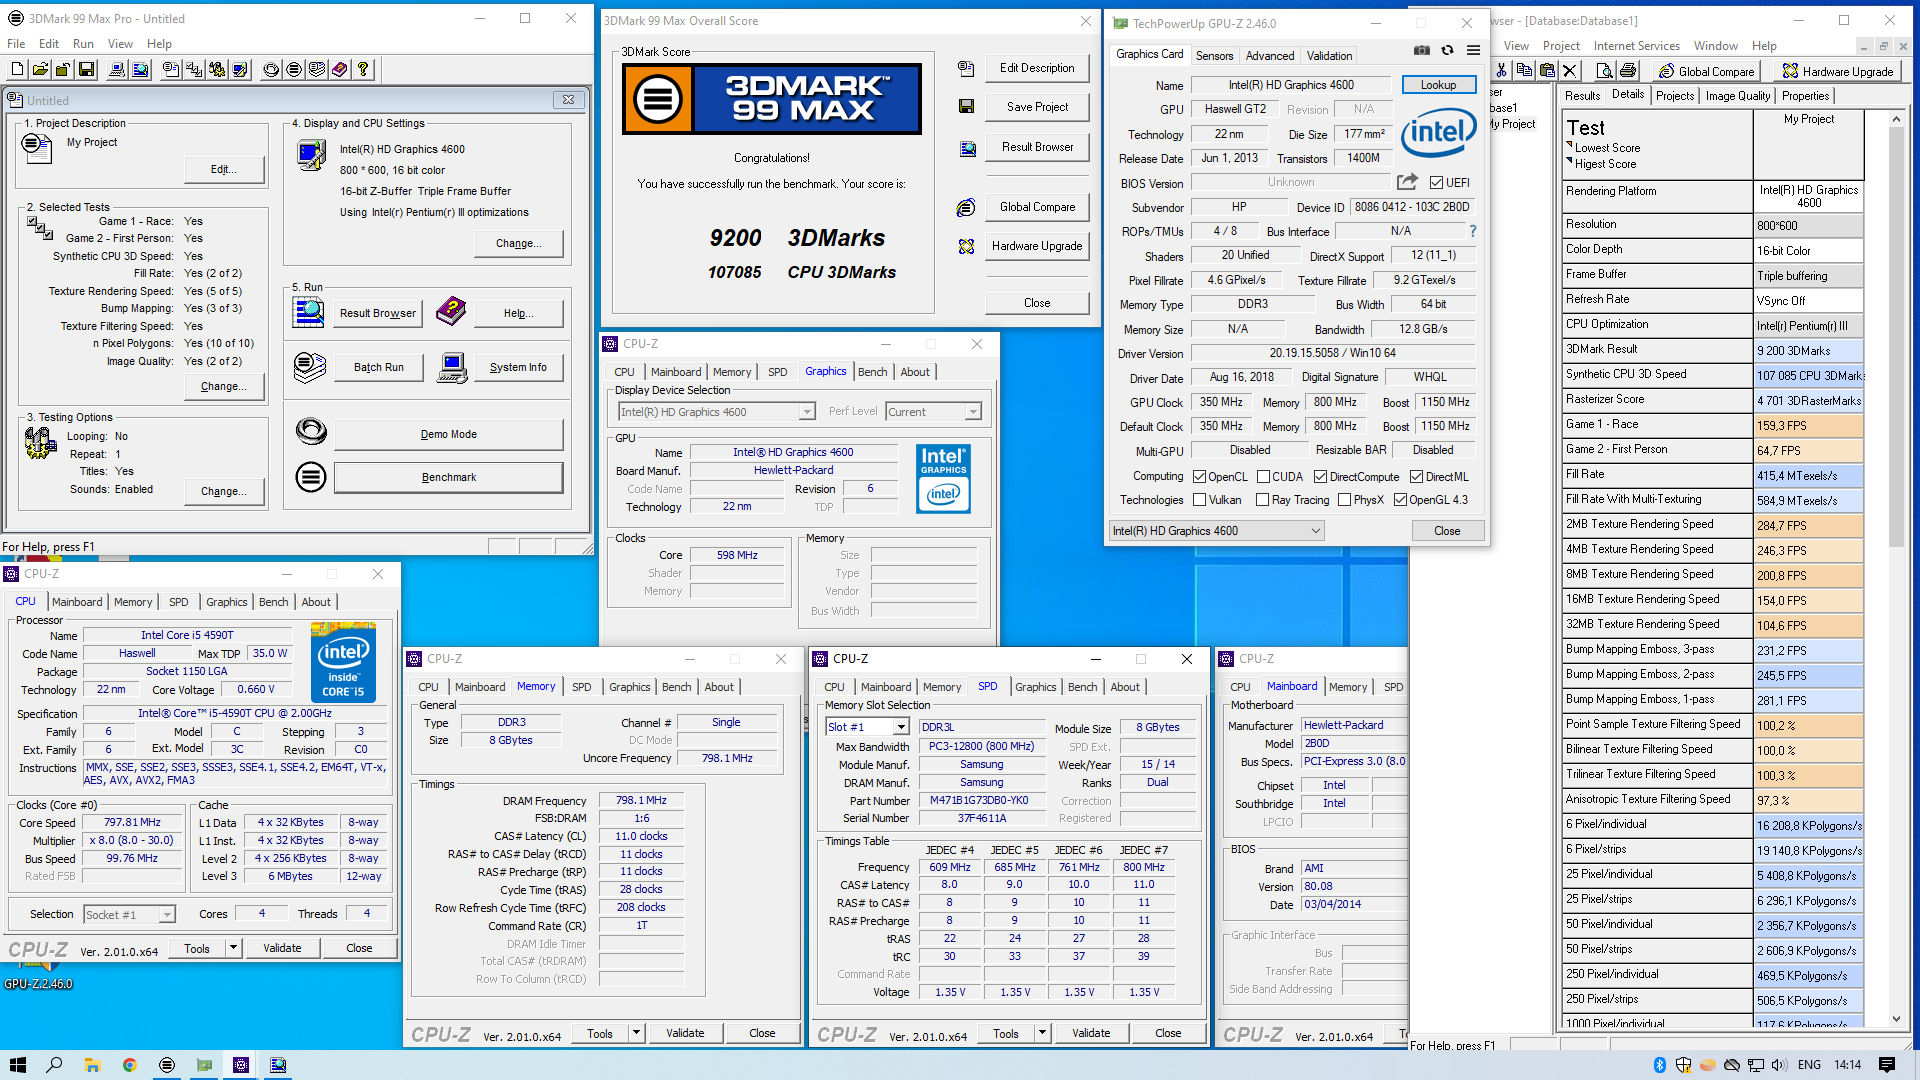Click the Chrome icon on the taskbar
Screen dimensions: 1920x1080
pyautogui.click(x=129, y=1065)
